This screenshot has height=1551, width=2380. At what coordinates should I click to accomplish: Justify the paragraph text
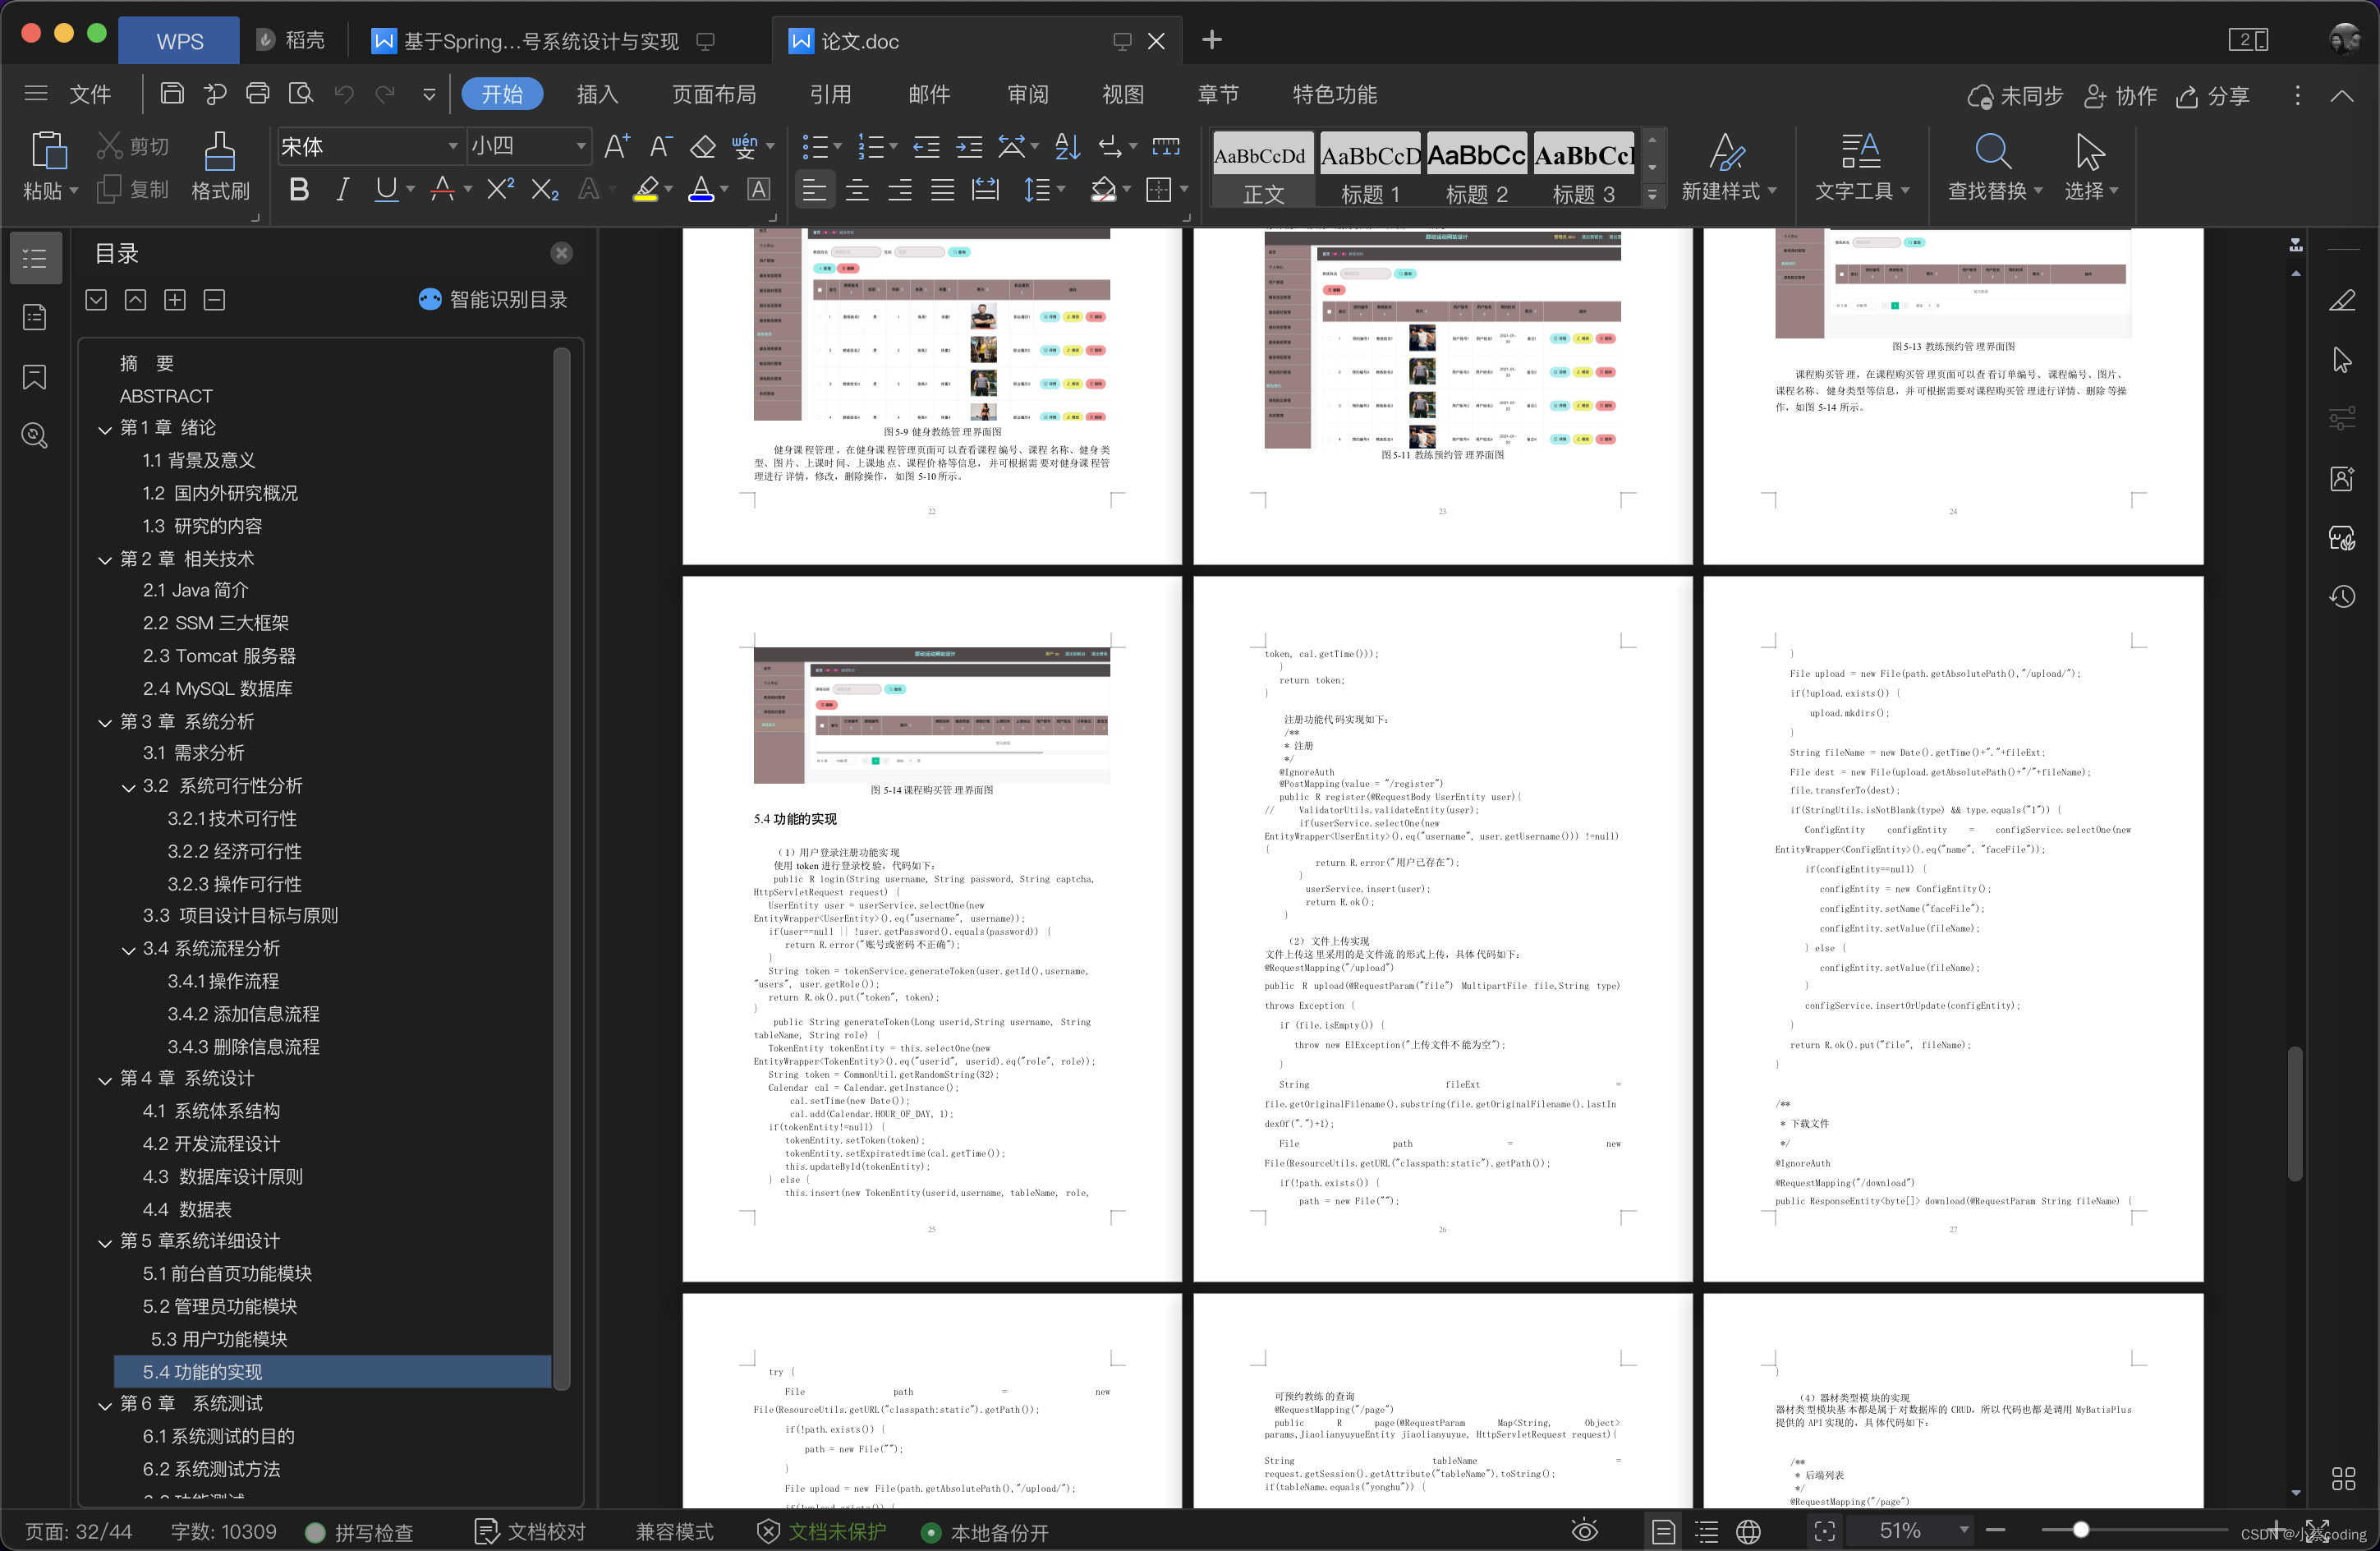943,190
